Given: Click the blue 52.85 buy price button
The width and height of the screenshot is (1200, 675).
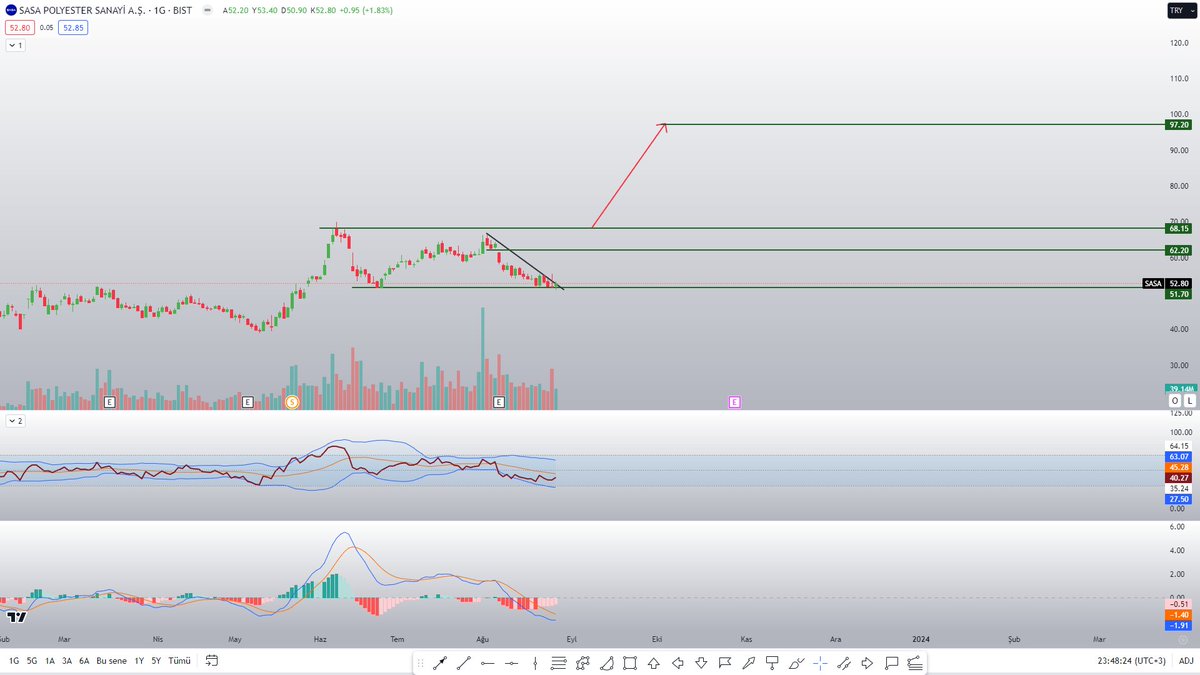Looking at the screenshot, I should click(x=73, y=28).
